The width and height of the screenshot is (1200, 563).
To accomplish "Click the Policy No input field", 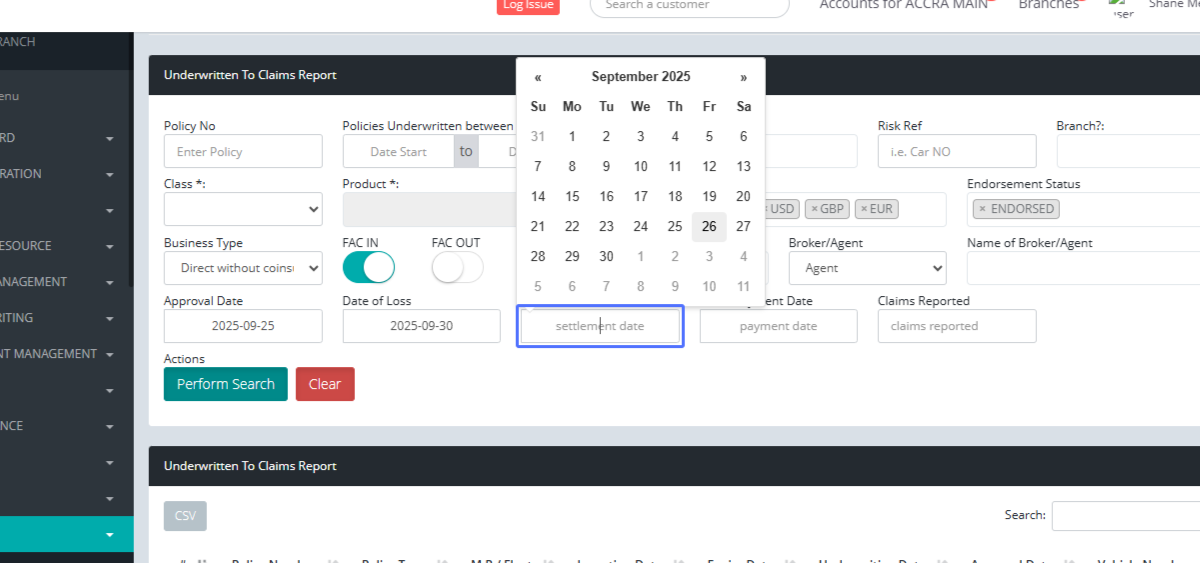I will [243, 152].
